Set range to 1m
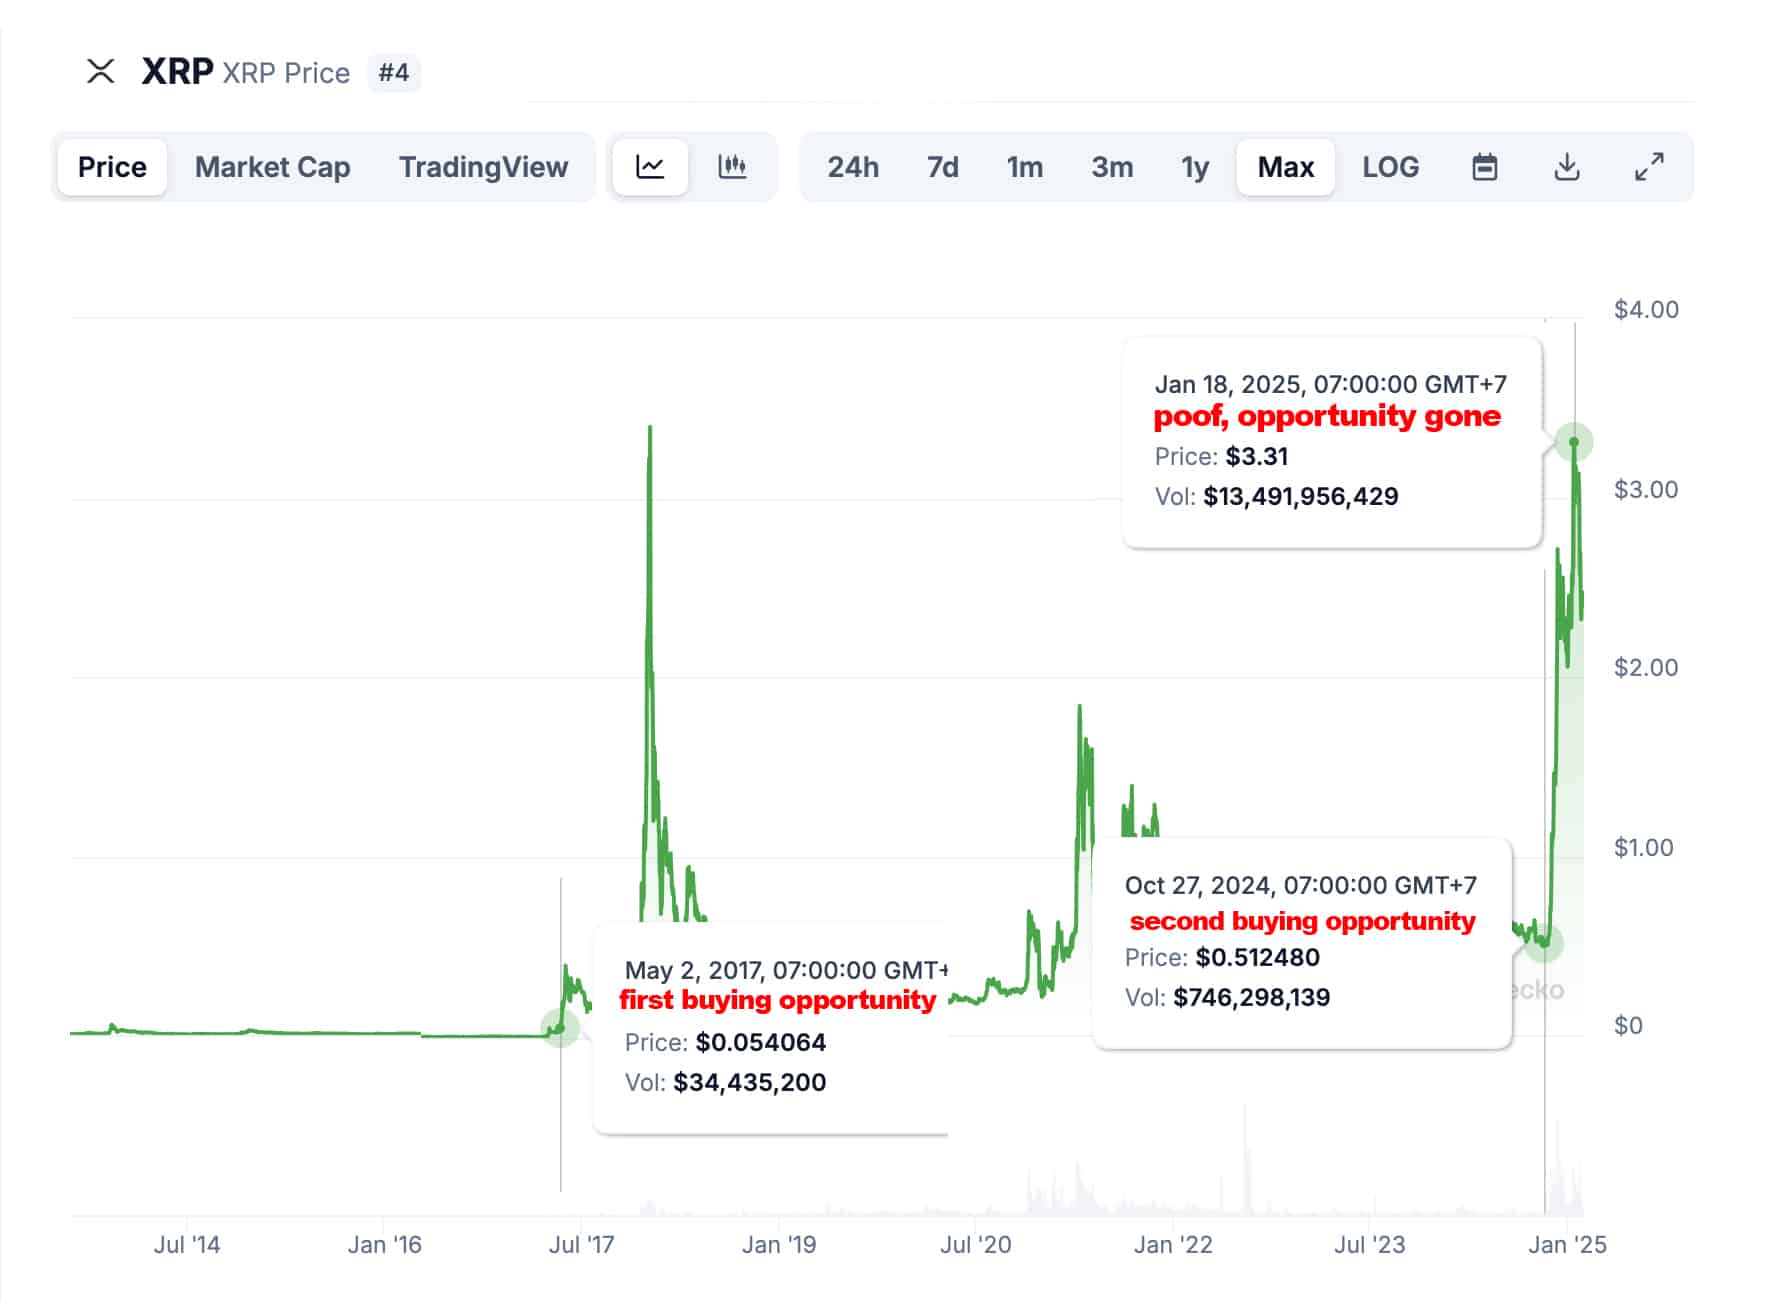 [1024, 167]
